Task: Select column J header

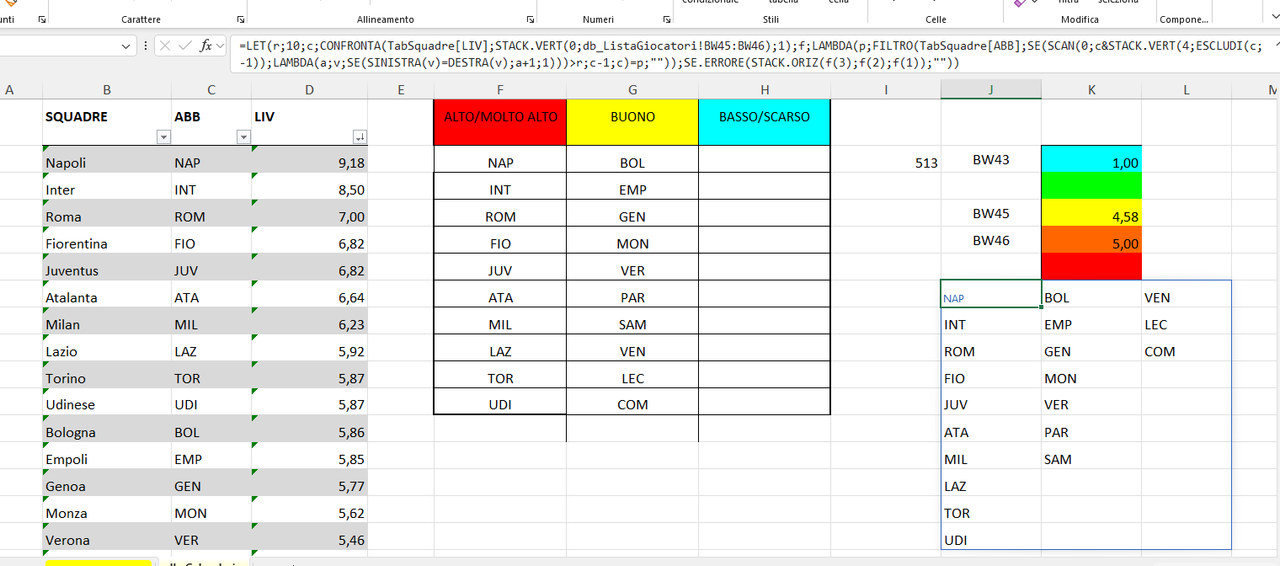Action: click(x=990, y=90)
